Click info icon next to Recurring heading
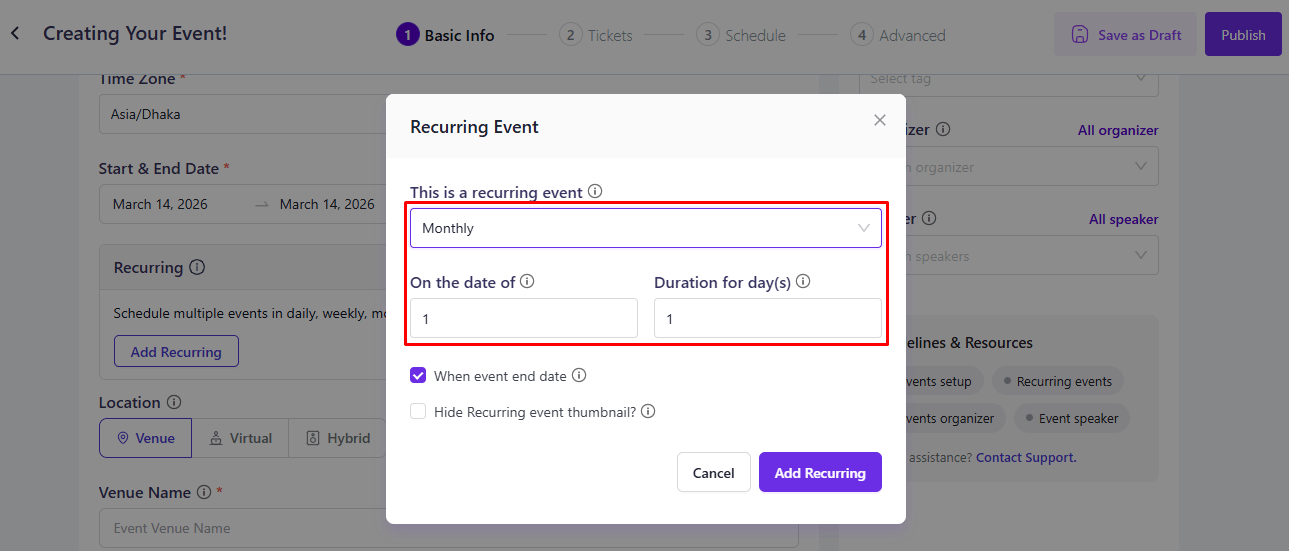The image size is (1289, 551). (197, 267)
